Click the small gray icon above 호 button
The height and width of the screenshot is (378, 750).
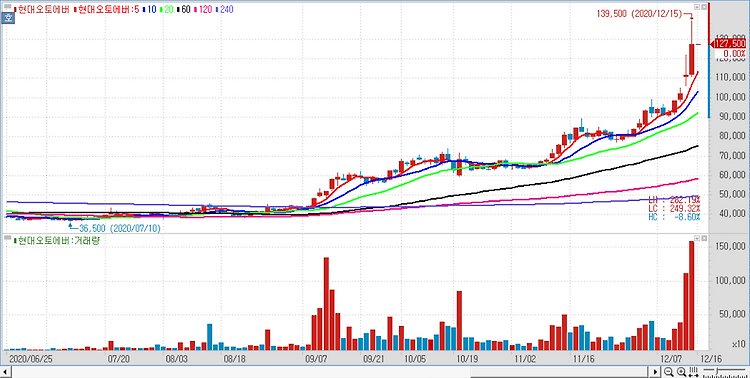[7, 7]
